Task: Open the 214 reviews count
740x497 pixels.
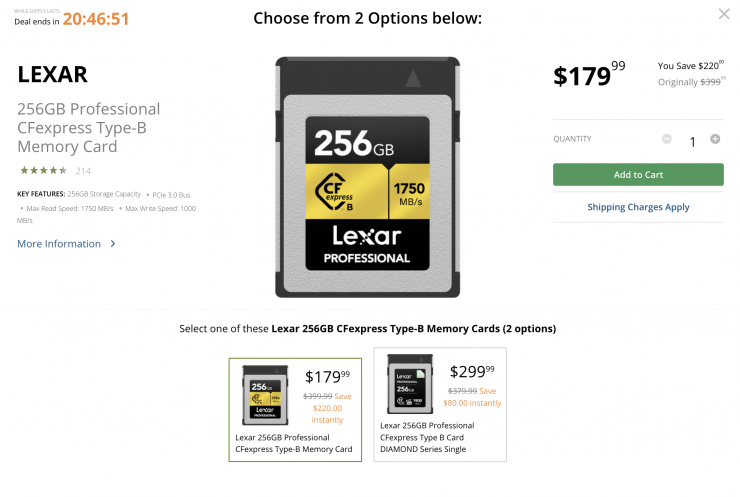Action: coord(83,171)
